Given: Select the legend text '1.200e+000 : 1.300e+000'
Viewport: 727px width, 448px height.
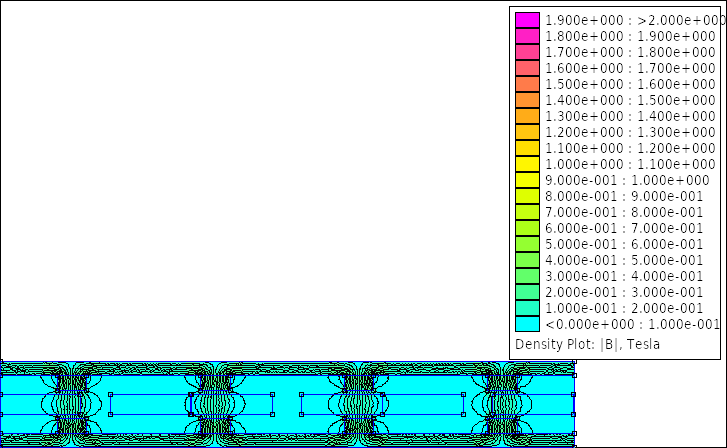Looking at the screenshot, I should coord(631,132).
